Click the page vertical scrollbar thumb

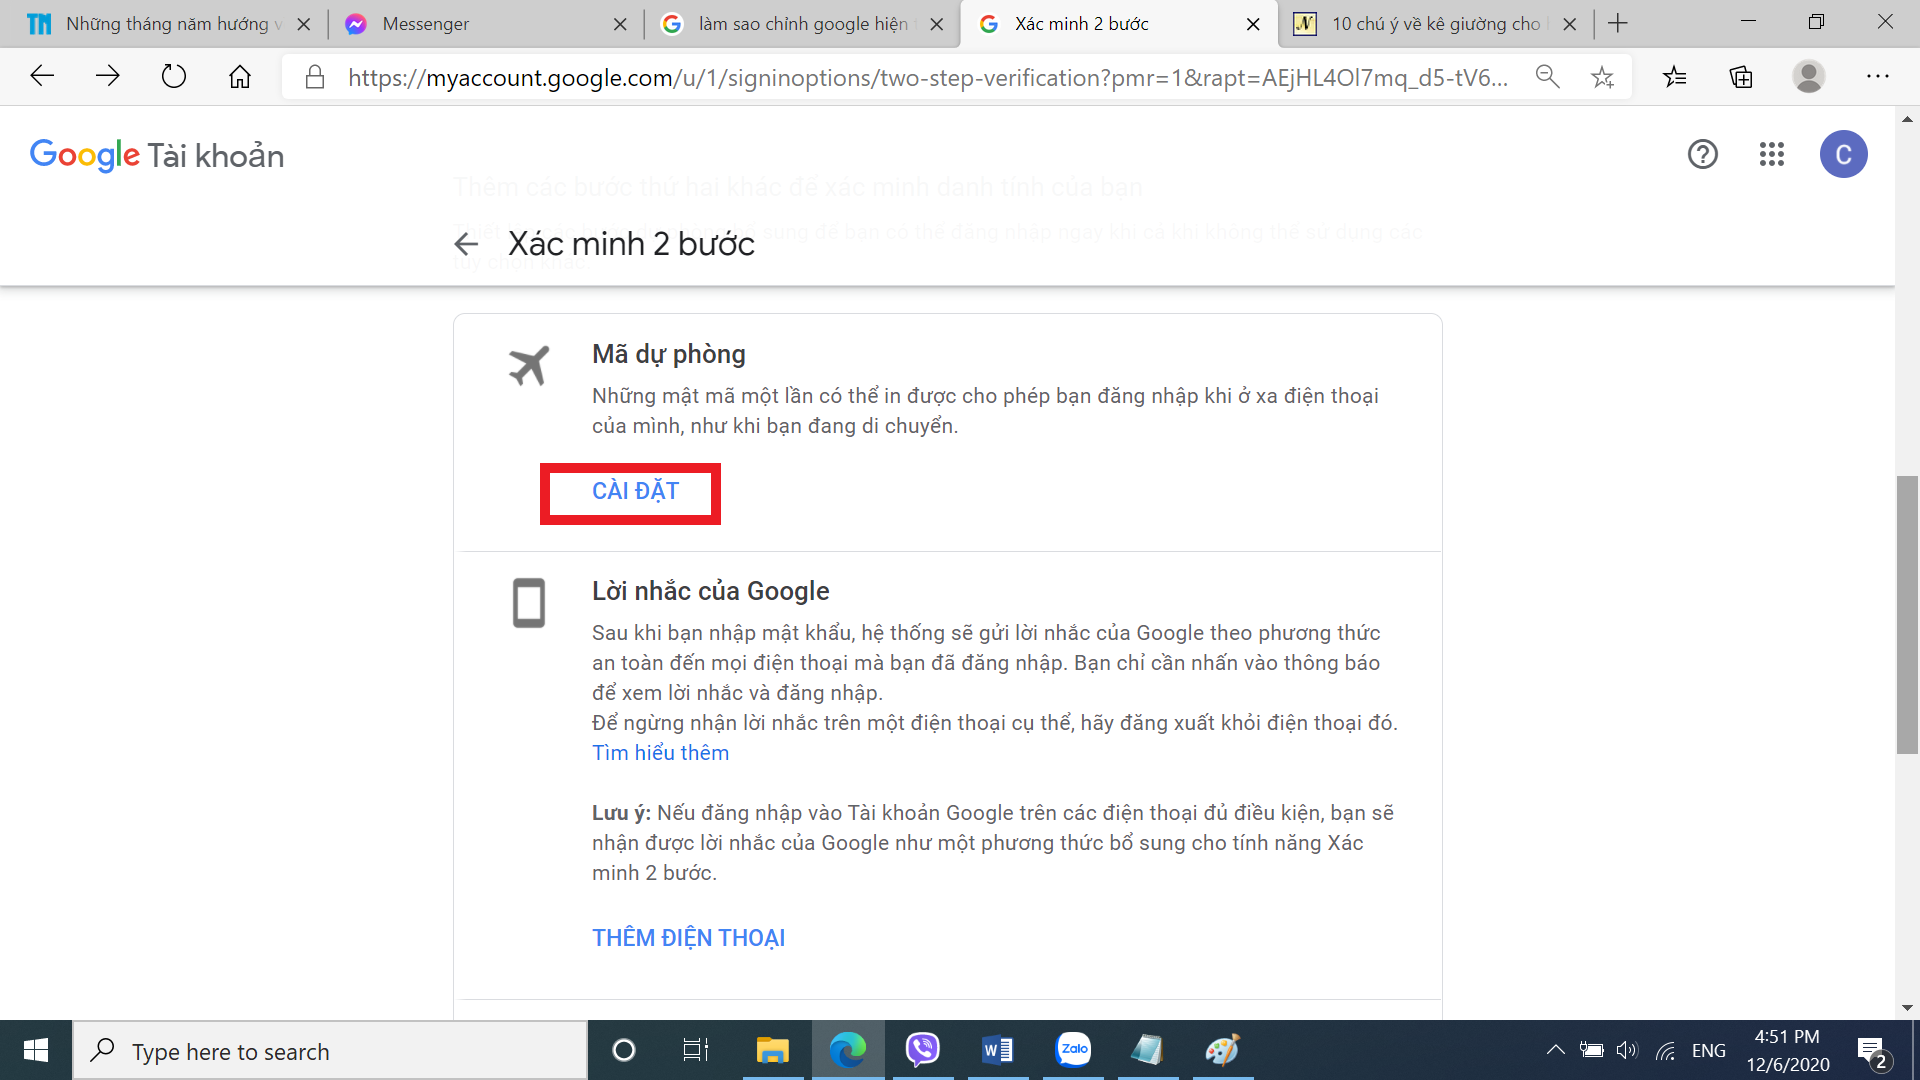coord(1907,615)
